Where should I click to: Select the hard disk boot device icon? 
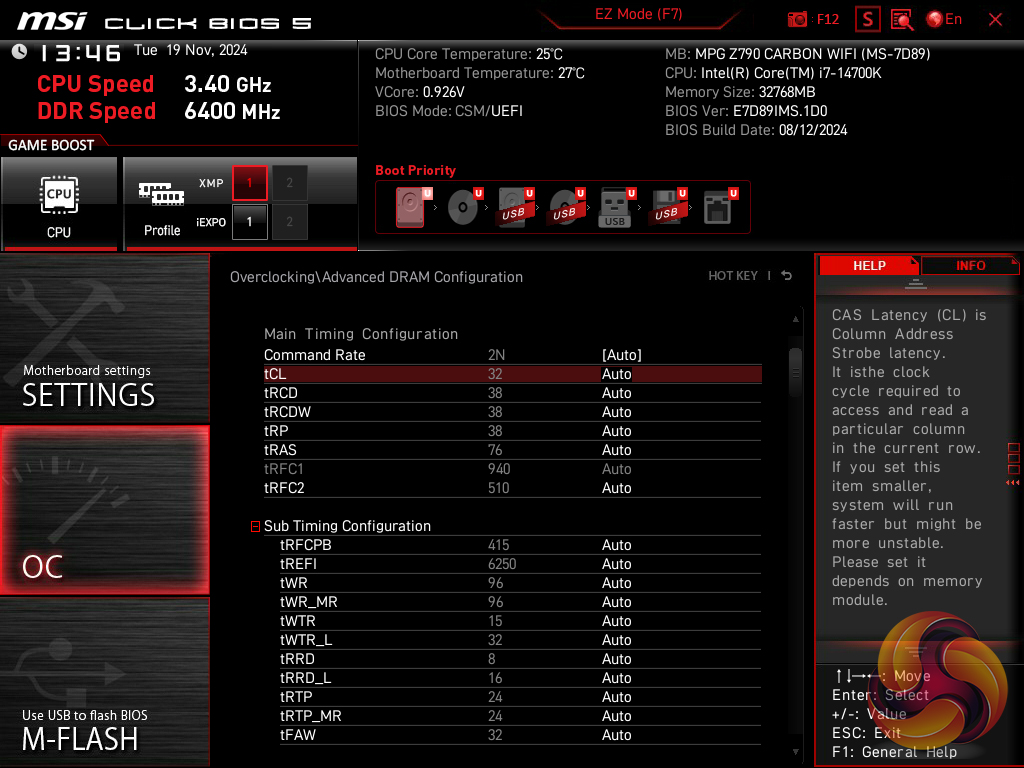click(412, 207)
